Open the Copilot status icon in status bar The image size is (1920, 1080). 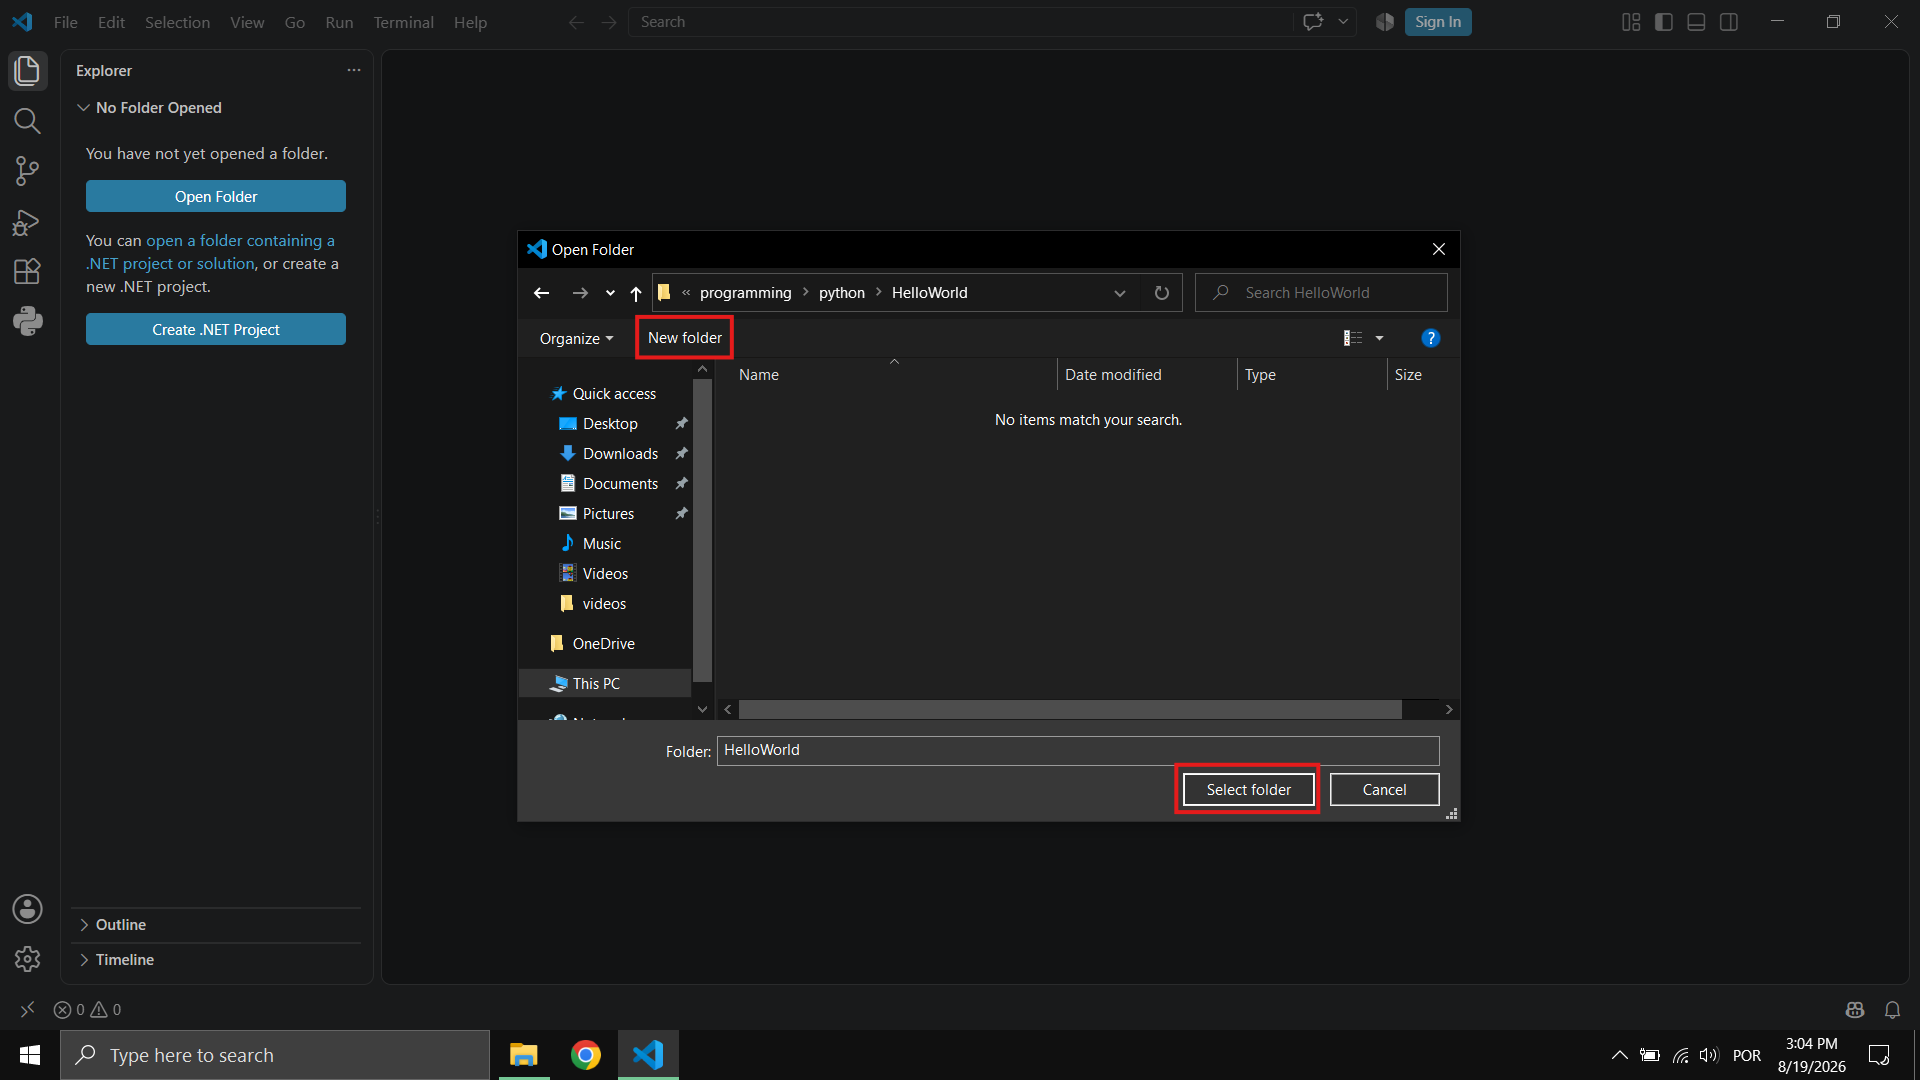pos(1855,1010)
